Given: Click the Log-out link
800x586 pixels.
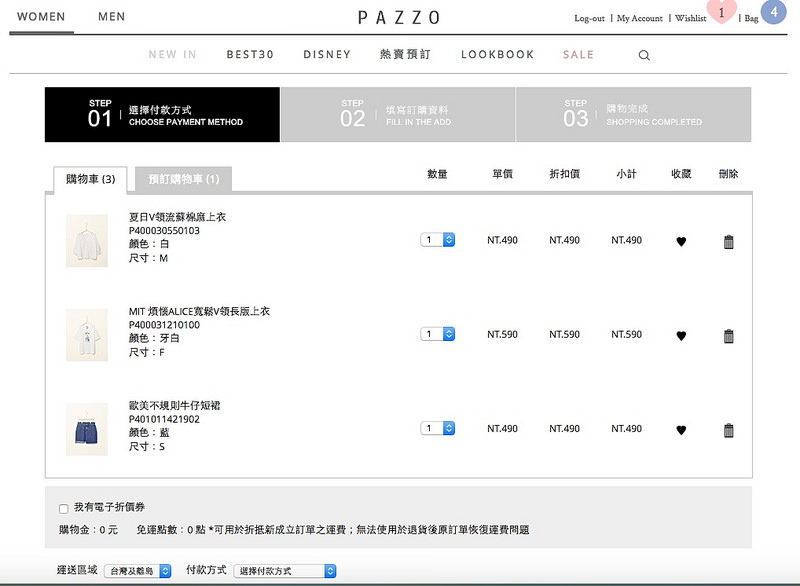Looking at the screenshot, I should tap(589, 18).
